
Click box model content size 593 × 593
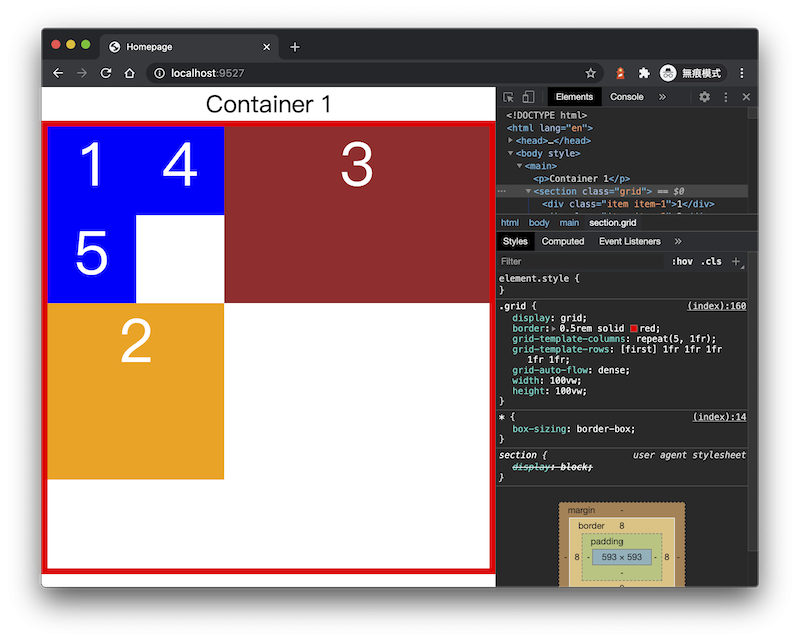point(621,557)
